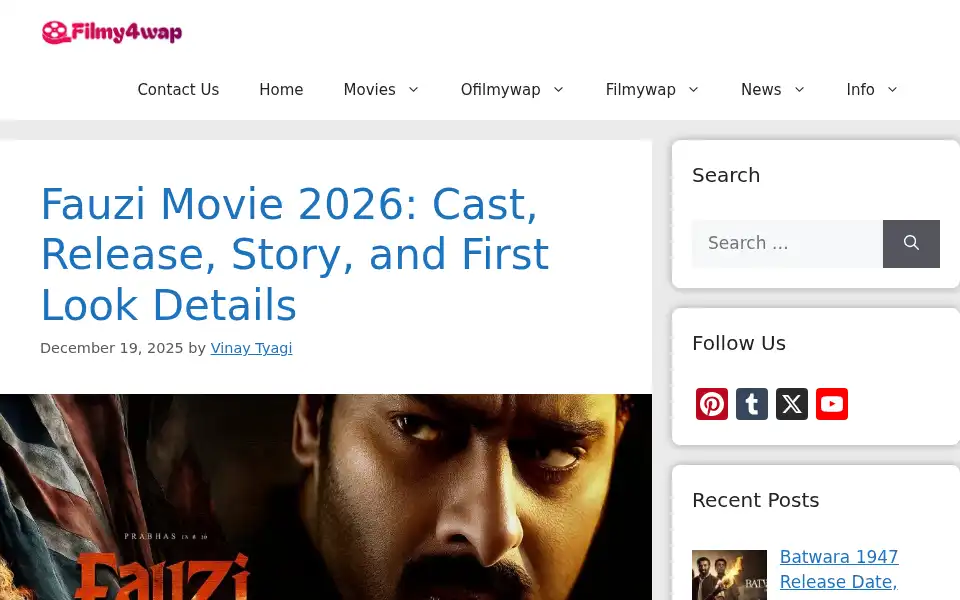Screen dimensions: 960x600
Task: Open the Filmywap menu item
Action: (640, 90)
